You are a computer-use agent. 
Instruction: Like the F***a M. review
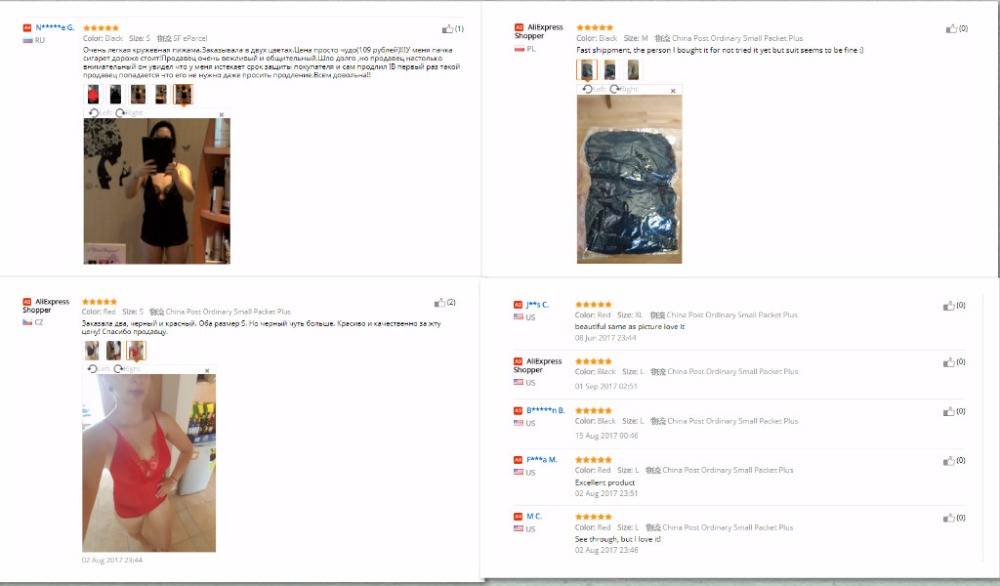(x=949, y=461)
